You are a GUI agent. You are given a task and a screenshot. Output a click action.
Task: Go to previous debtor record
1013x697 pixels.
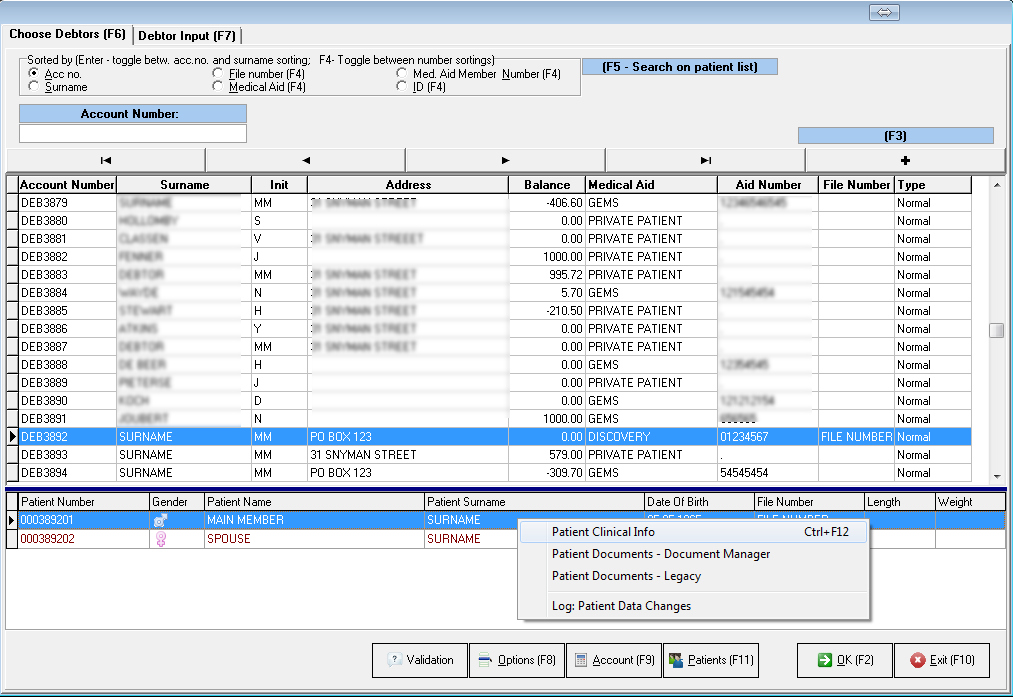pyautogui.click(x=305, y=160)
